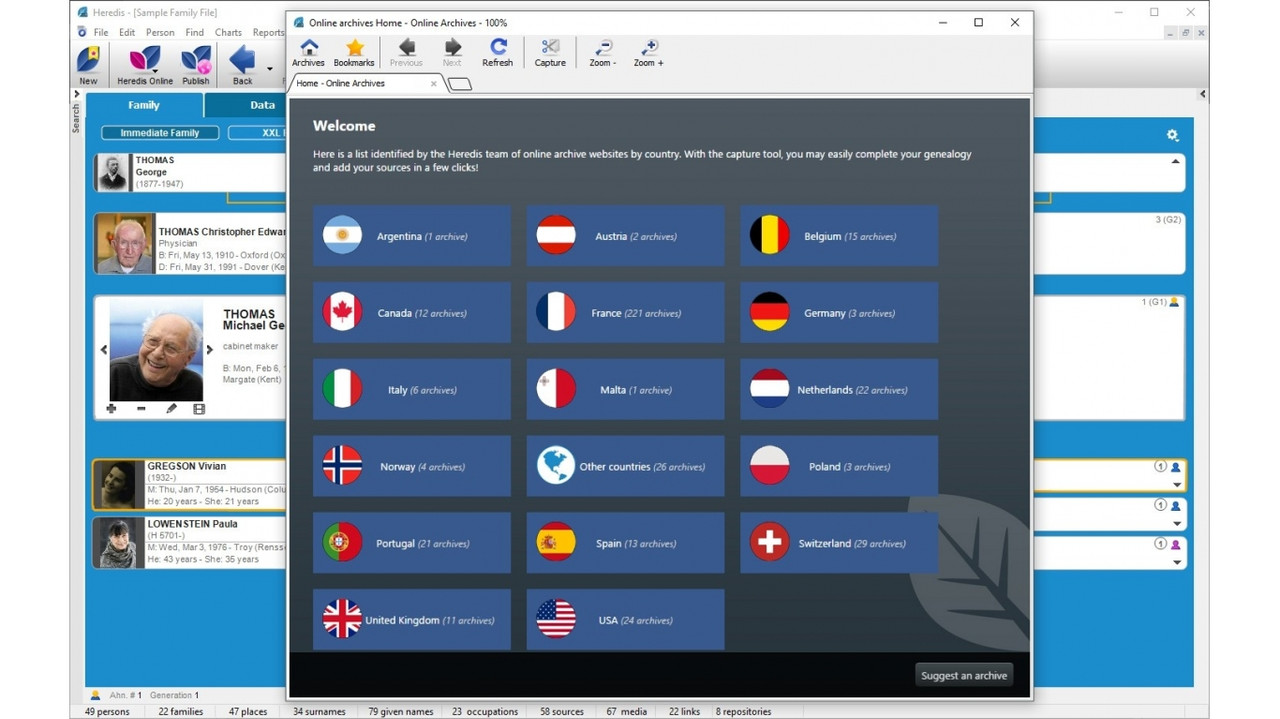The height and width of the screenshot is (719, 1280).
Task: Open Italy archives tile
Action: (x=412, y=390)
